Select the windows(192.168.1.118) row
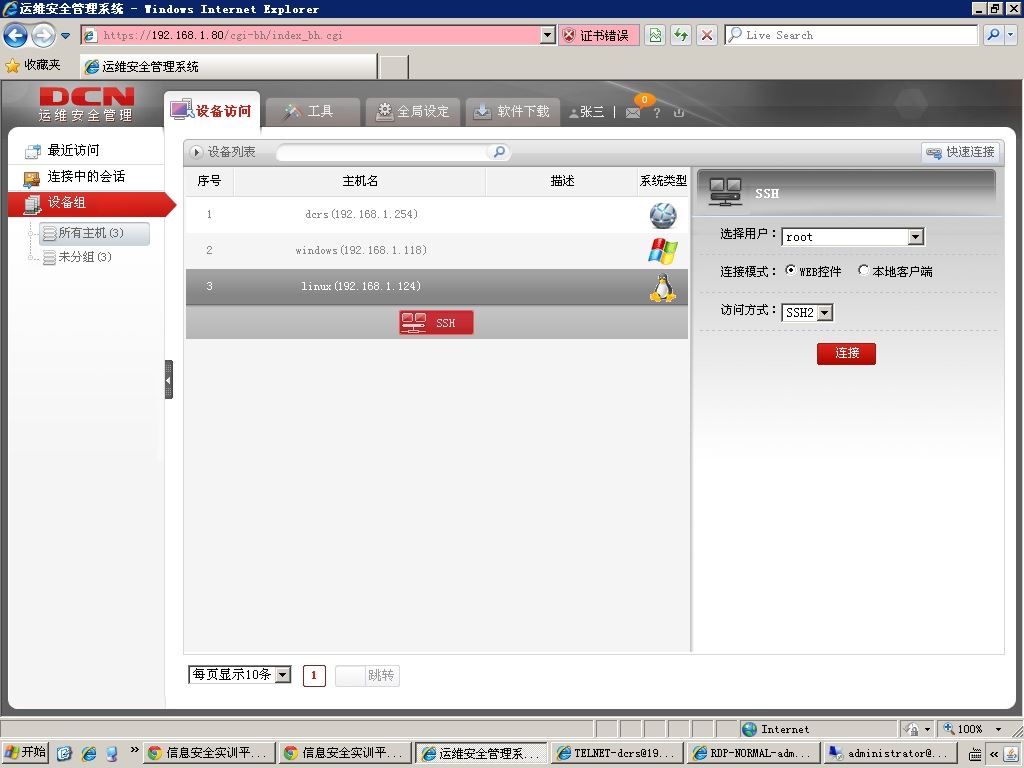Viewport: 1024px width, 768px height. click(x=436, y=251)
